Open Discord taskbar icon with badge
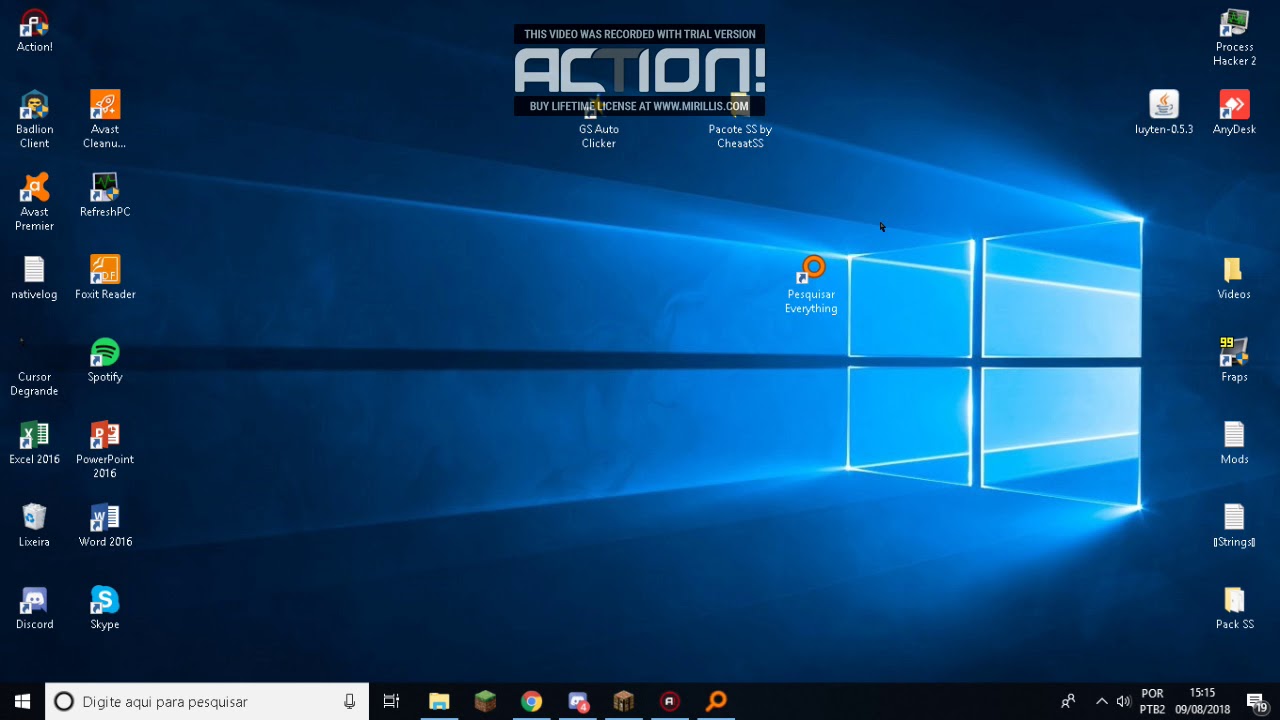 tap(578, 701)
